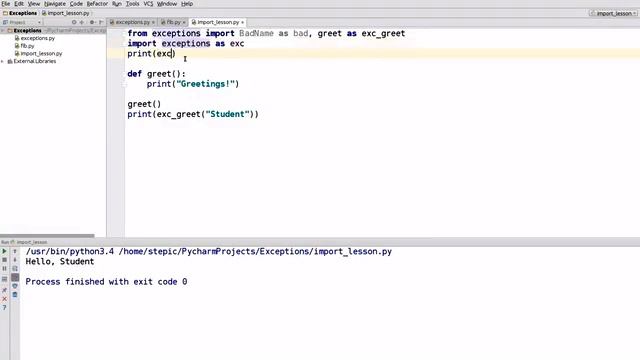Toggle soft-wrap in Run console
This screenshot has height=360, width=640.
click(15, 269)
